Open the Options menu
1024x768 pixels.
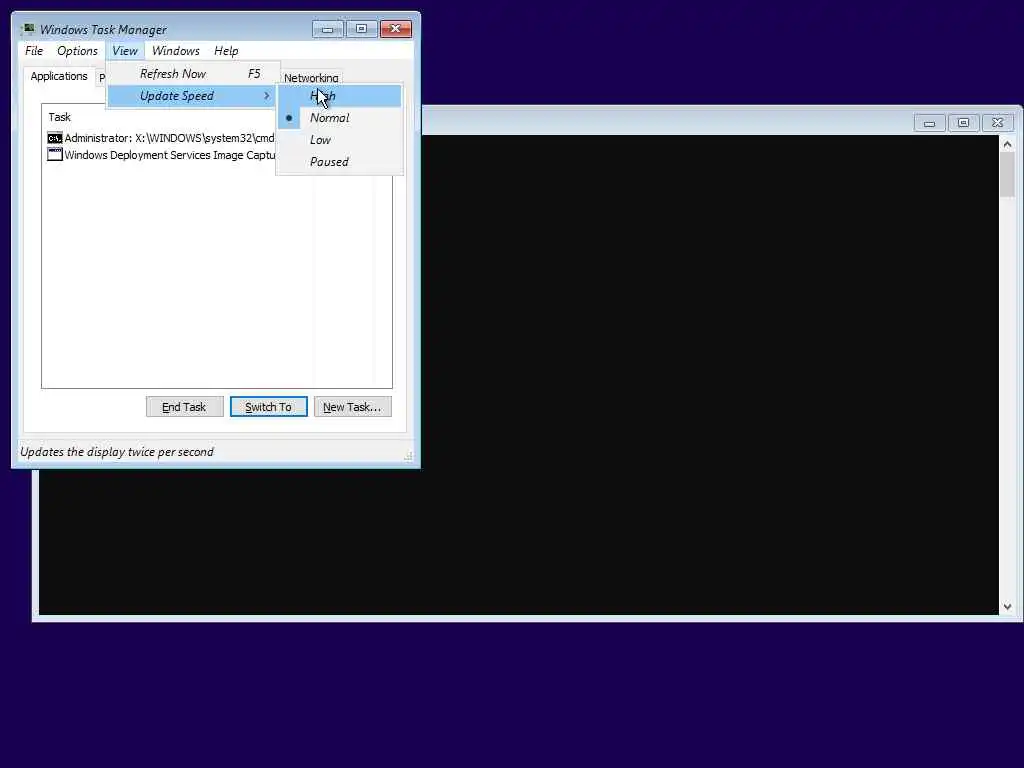coord(77,51)
